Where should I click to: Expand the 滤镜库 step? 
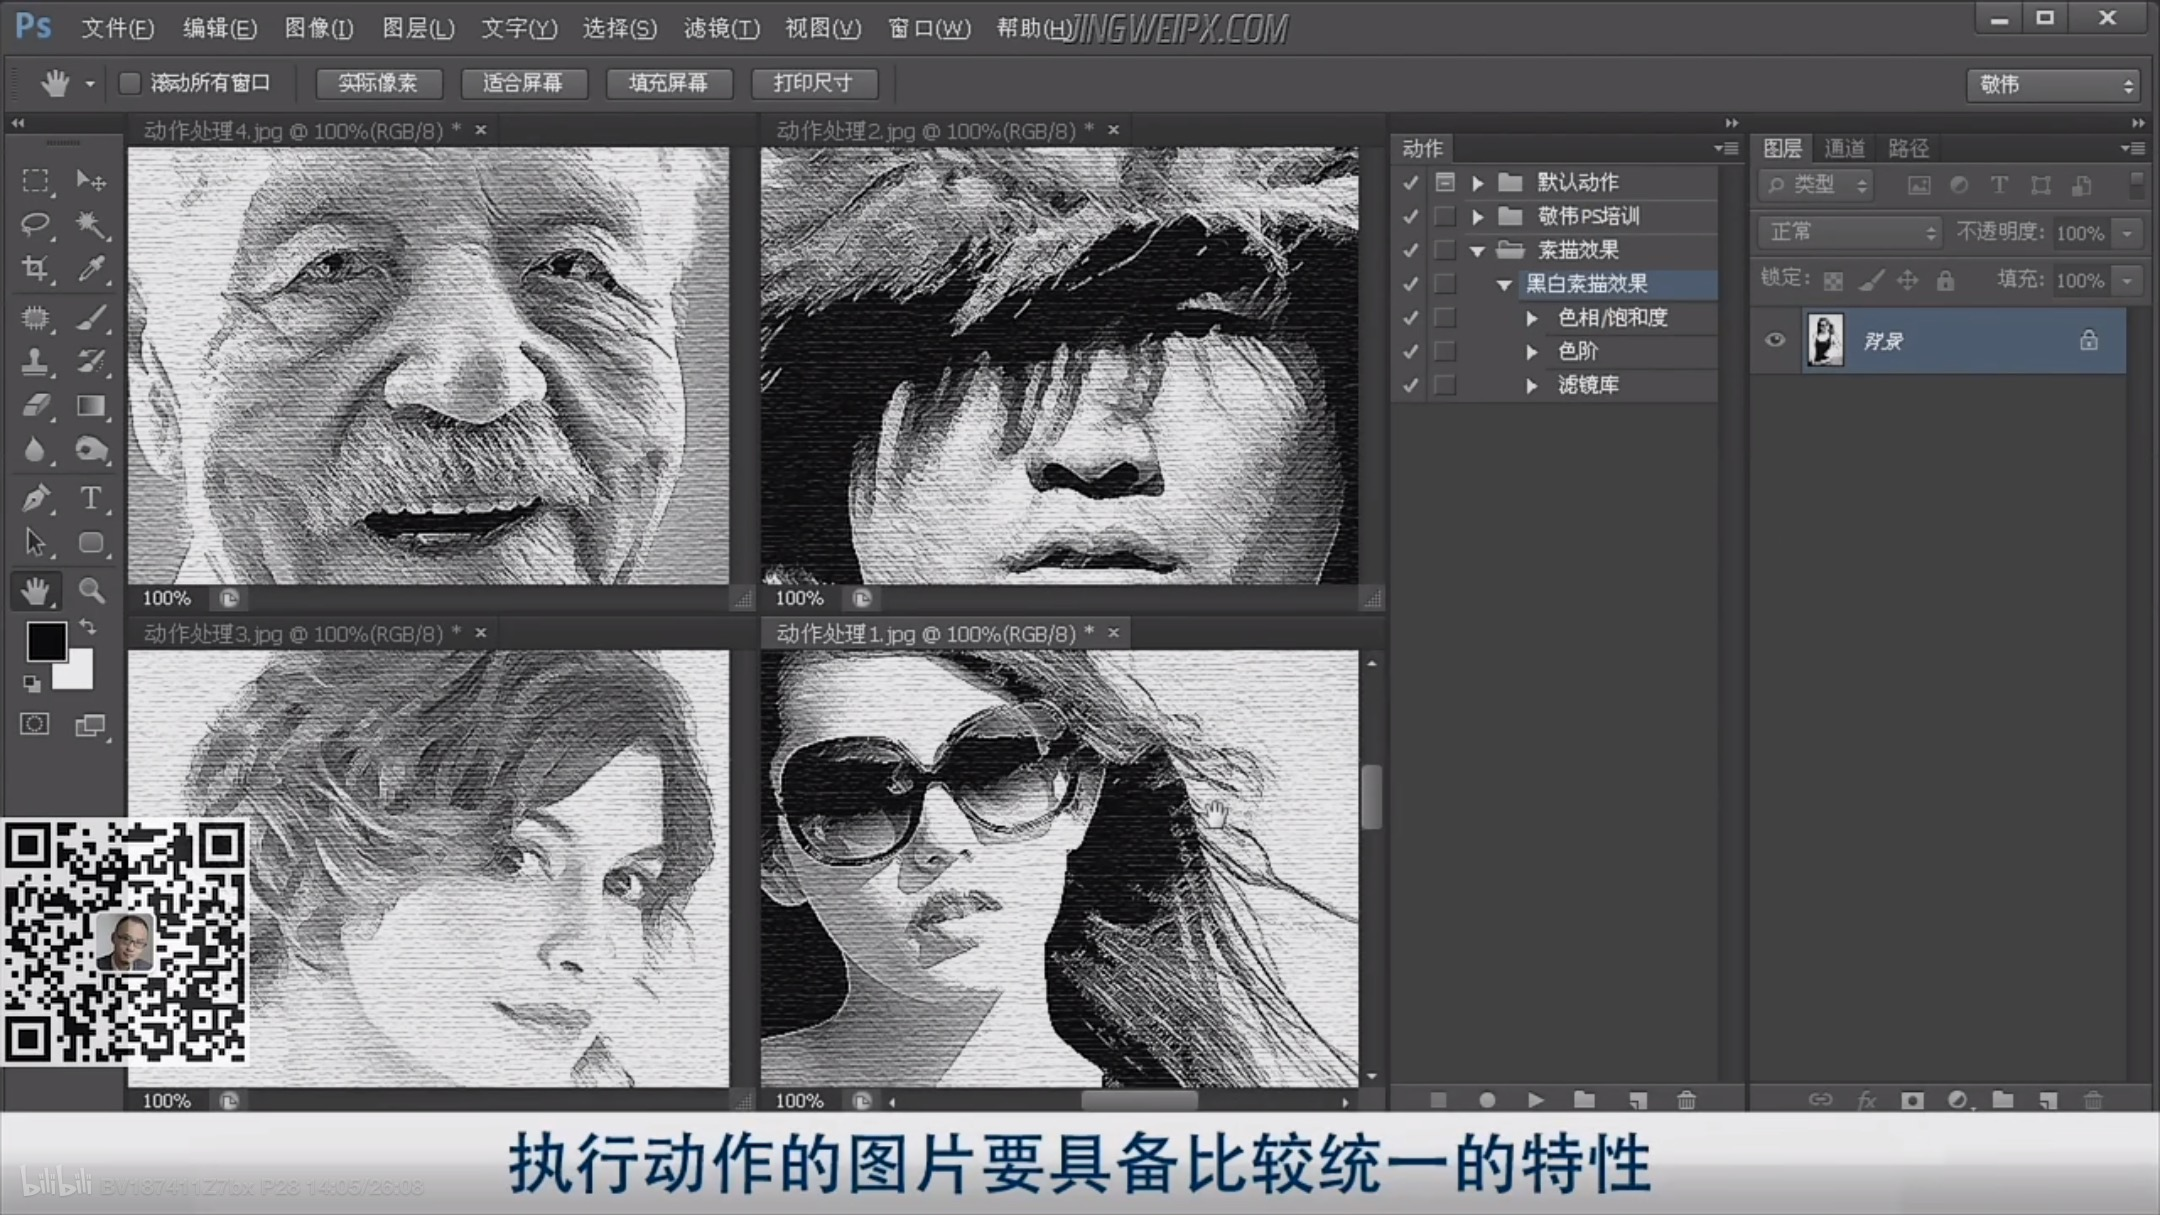pos(1532,386)
